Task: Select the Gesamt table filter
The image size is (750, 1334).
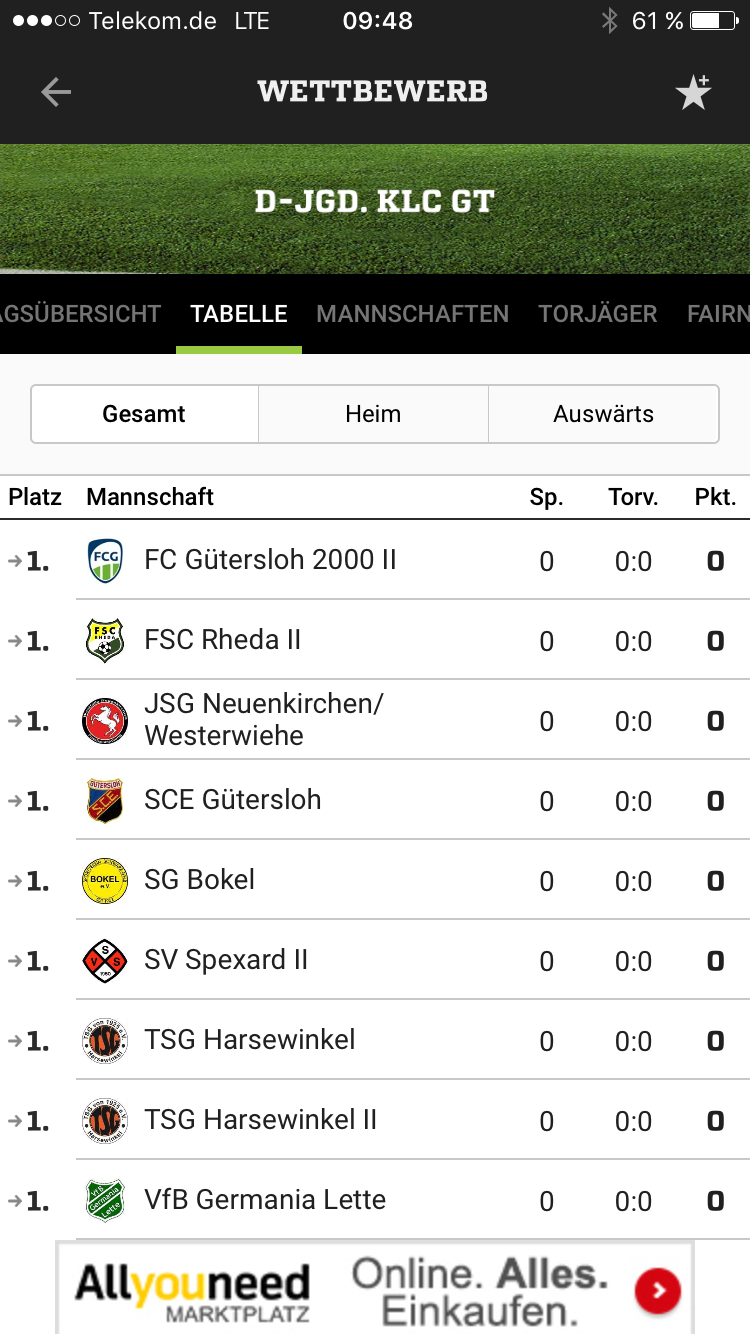Action: tap(144, 414)
